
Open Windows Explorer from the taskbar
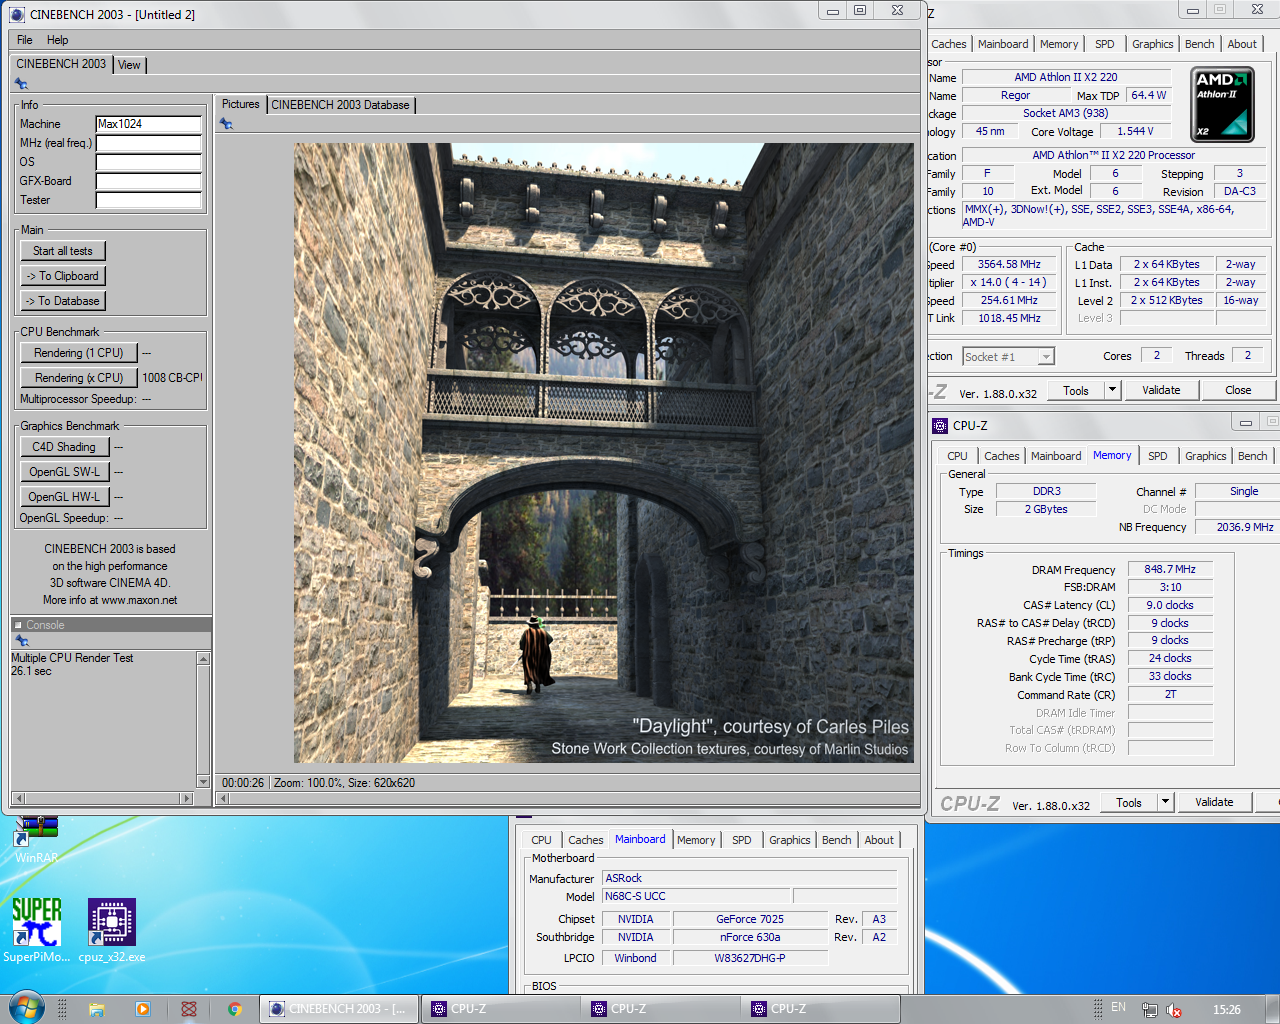tap(97, 1009)
